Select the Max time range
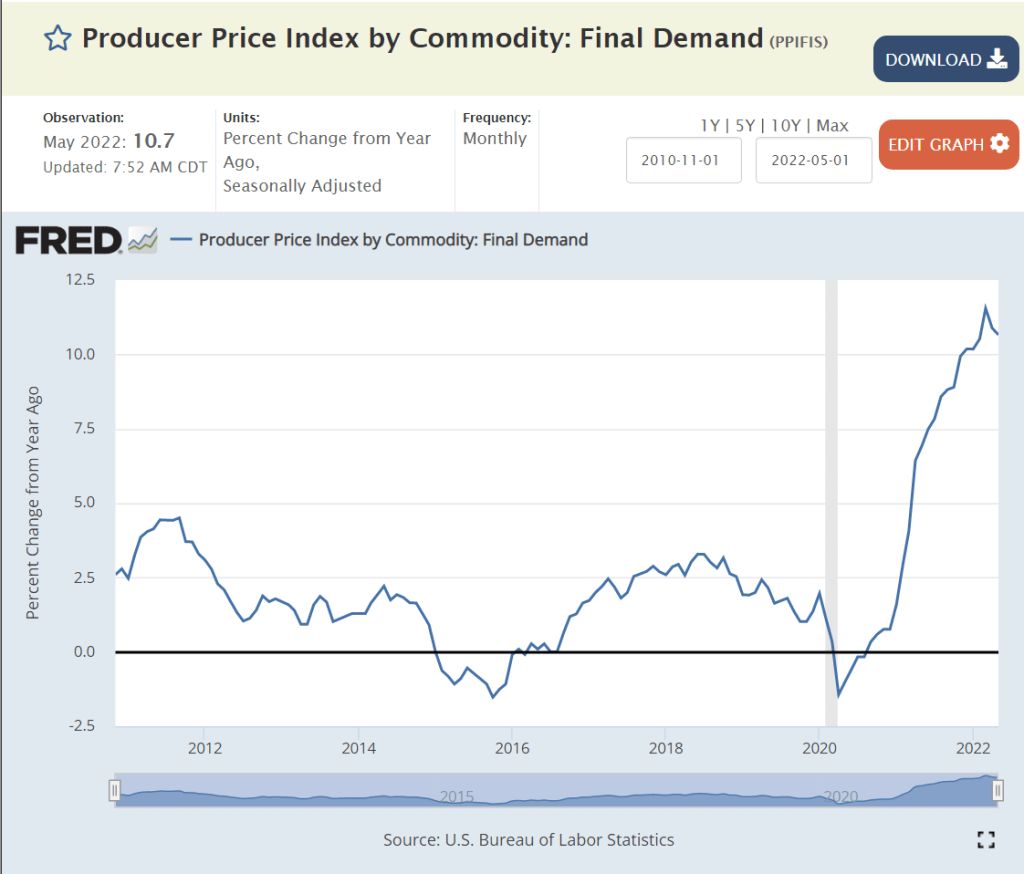 [x=831, y=125]
